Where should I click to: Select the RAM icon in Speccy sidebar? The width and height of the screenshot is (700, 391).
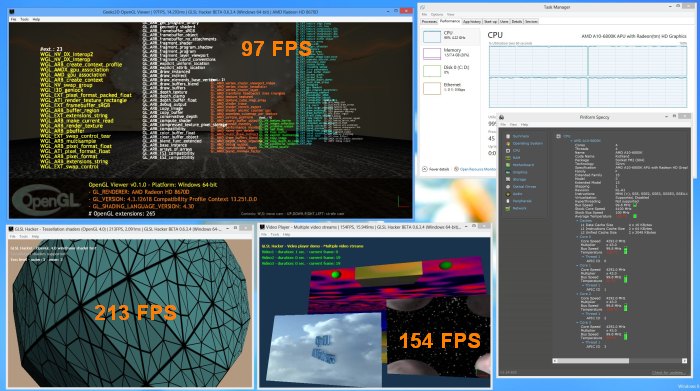point(508,158)
